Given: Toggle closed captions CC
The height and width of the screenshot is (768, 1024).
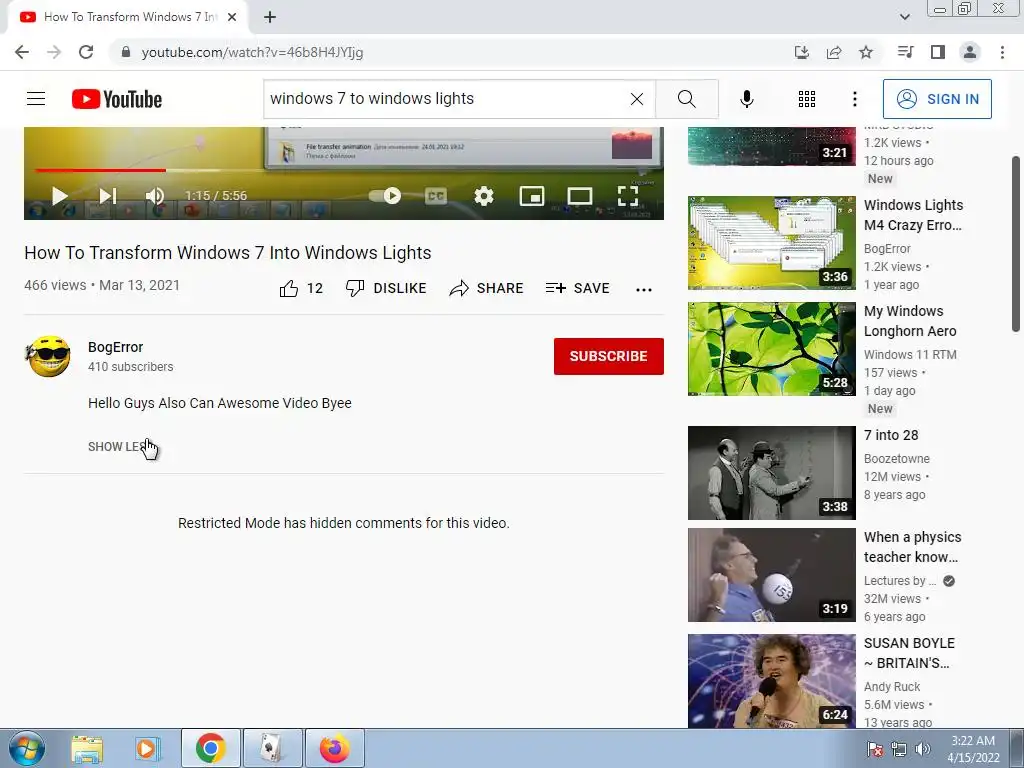Looking at the screenshot, I should [436, 196].
